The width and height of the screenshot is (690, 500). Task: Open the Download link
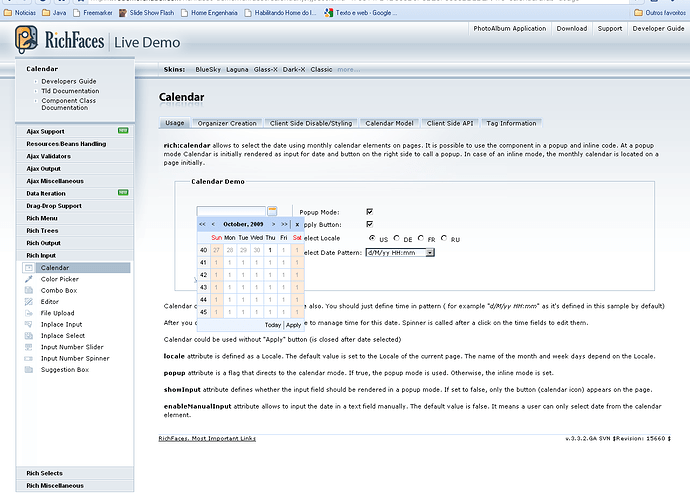572,29
